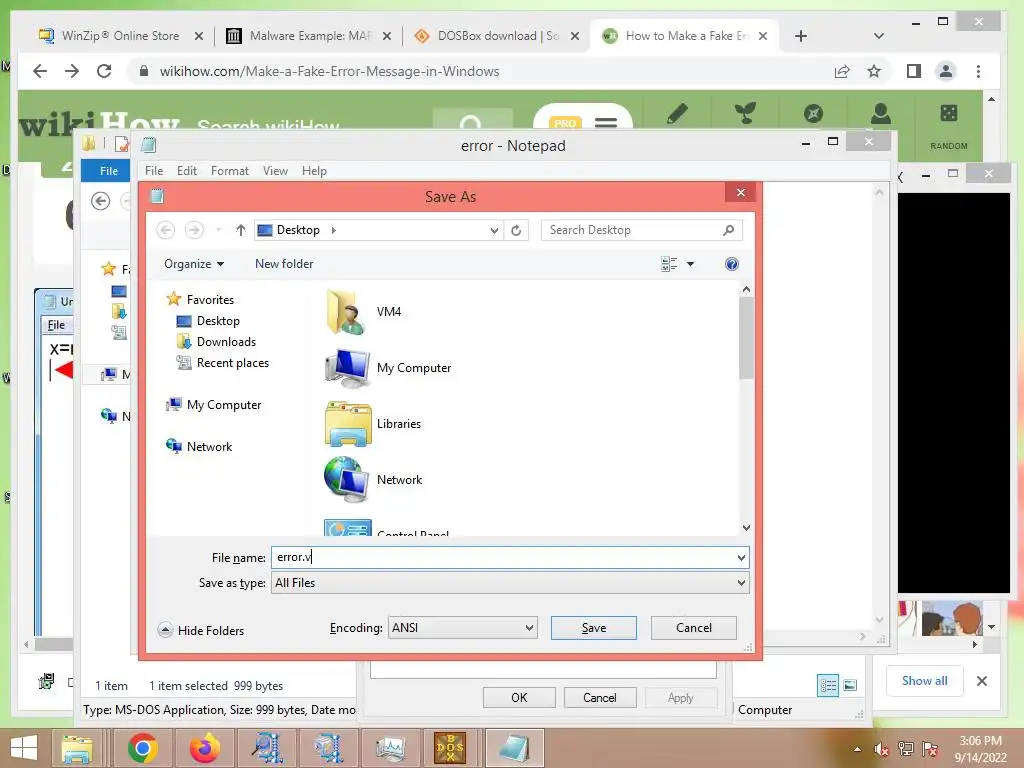
Task: Open the address bar previous locations dropdown
Action: pyautogui.click(x=494, y=230)
